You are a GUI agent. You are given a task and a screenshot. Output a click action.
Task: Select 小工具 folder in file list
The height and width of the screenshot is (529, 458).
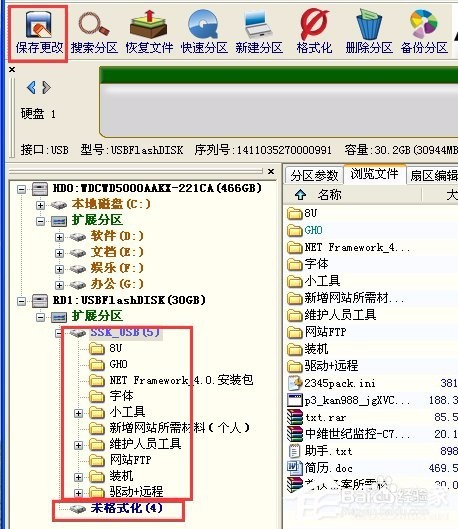pos(322,281)
